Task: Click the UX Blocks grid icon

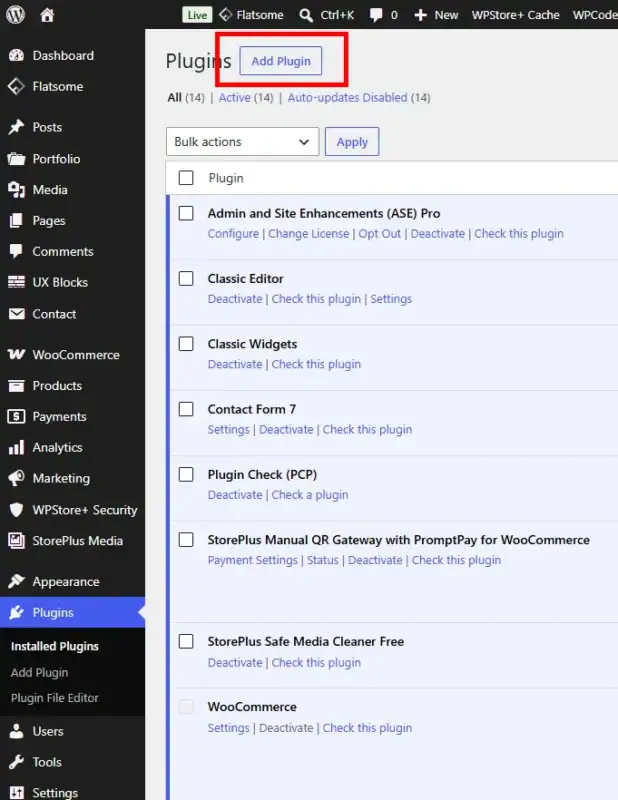Action: [x=16, y=282]
